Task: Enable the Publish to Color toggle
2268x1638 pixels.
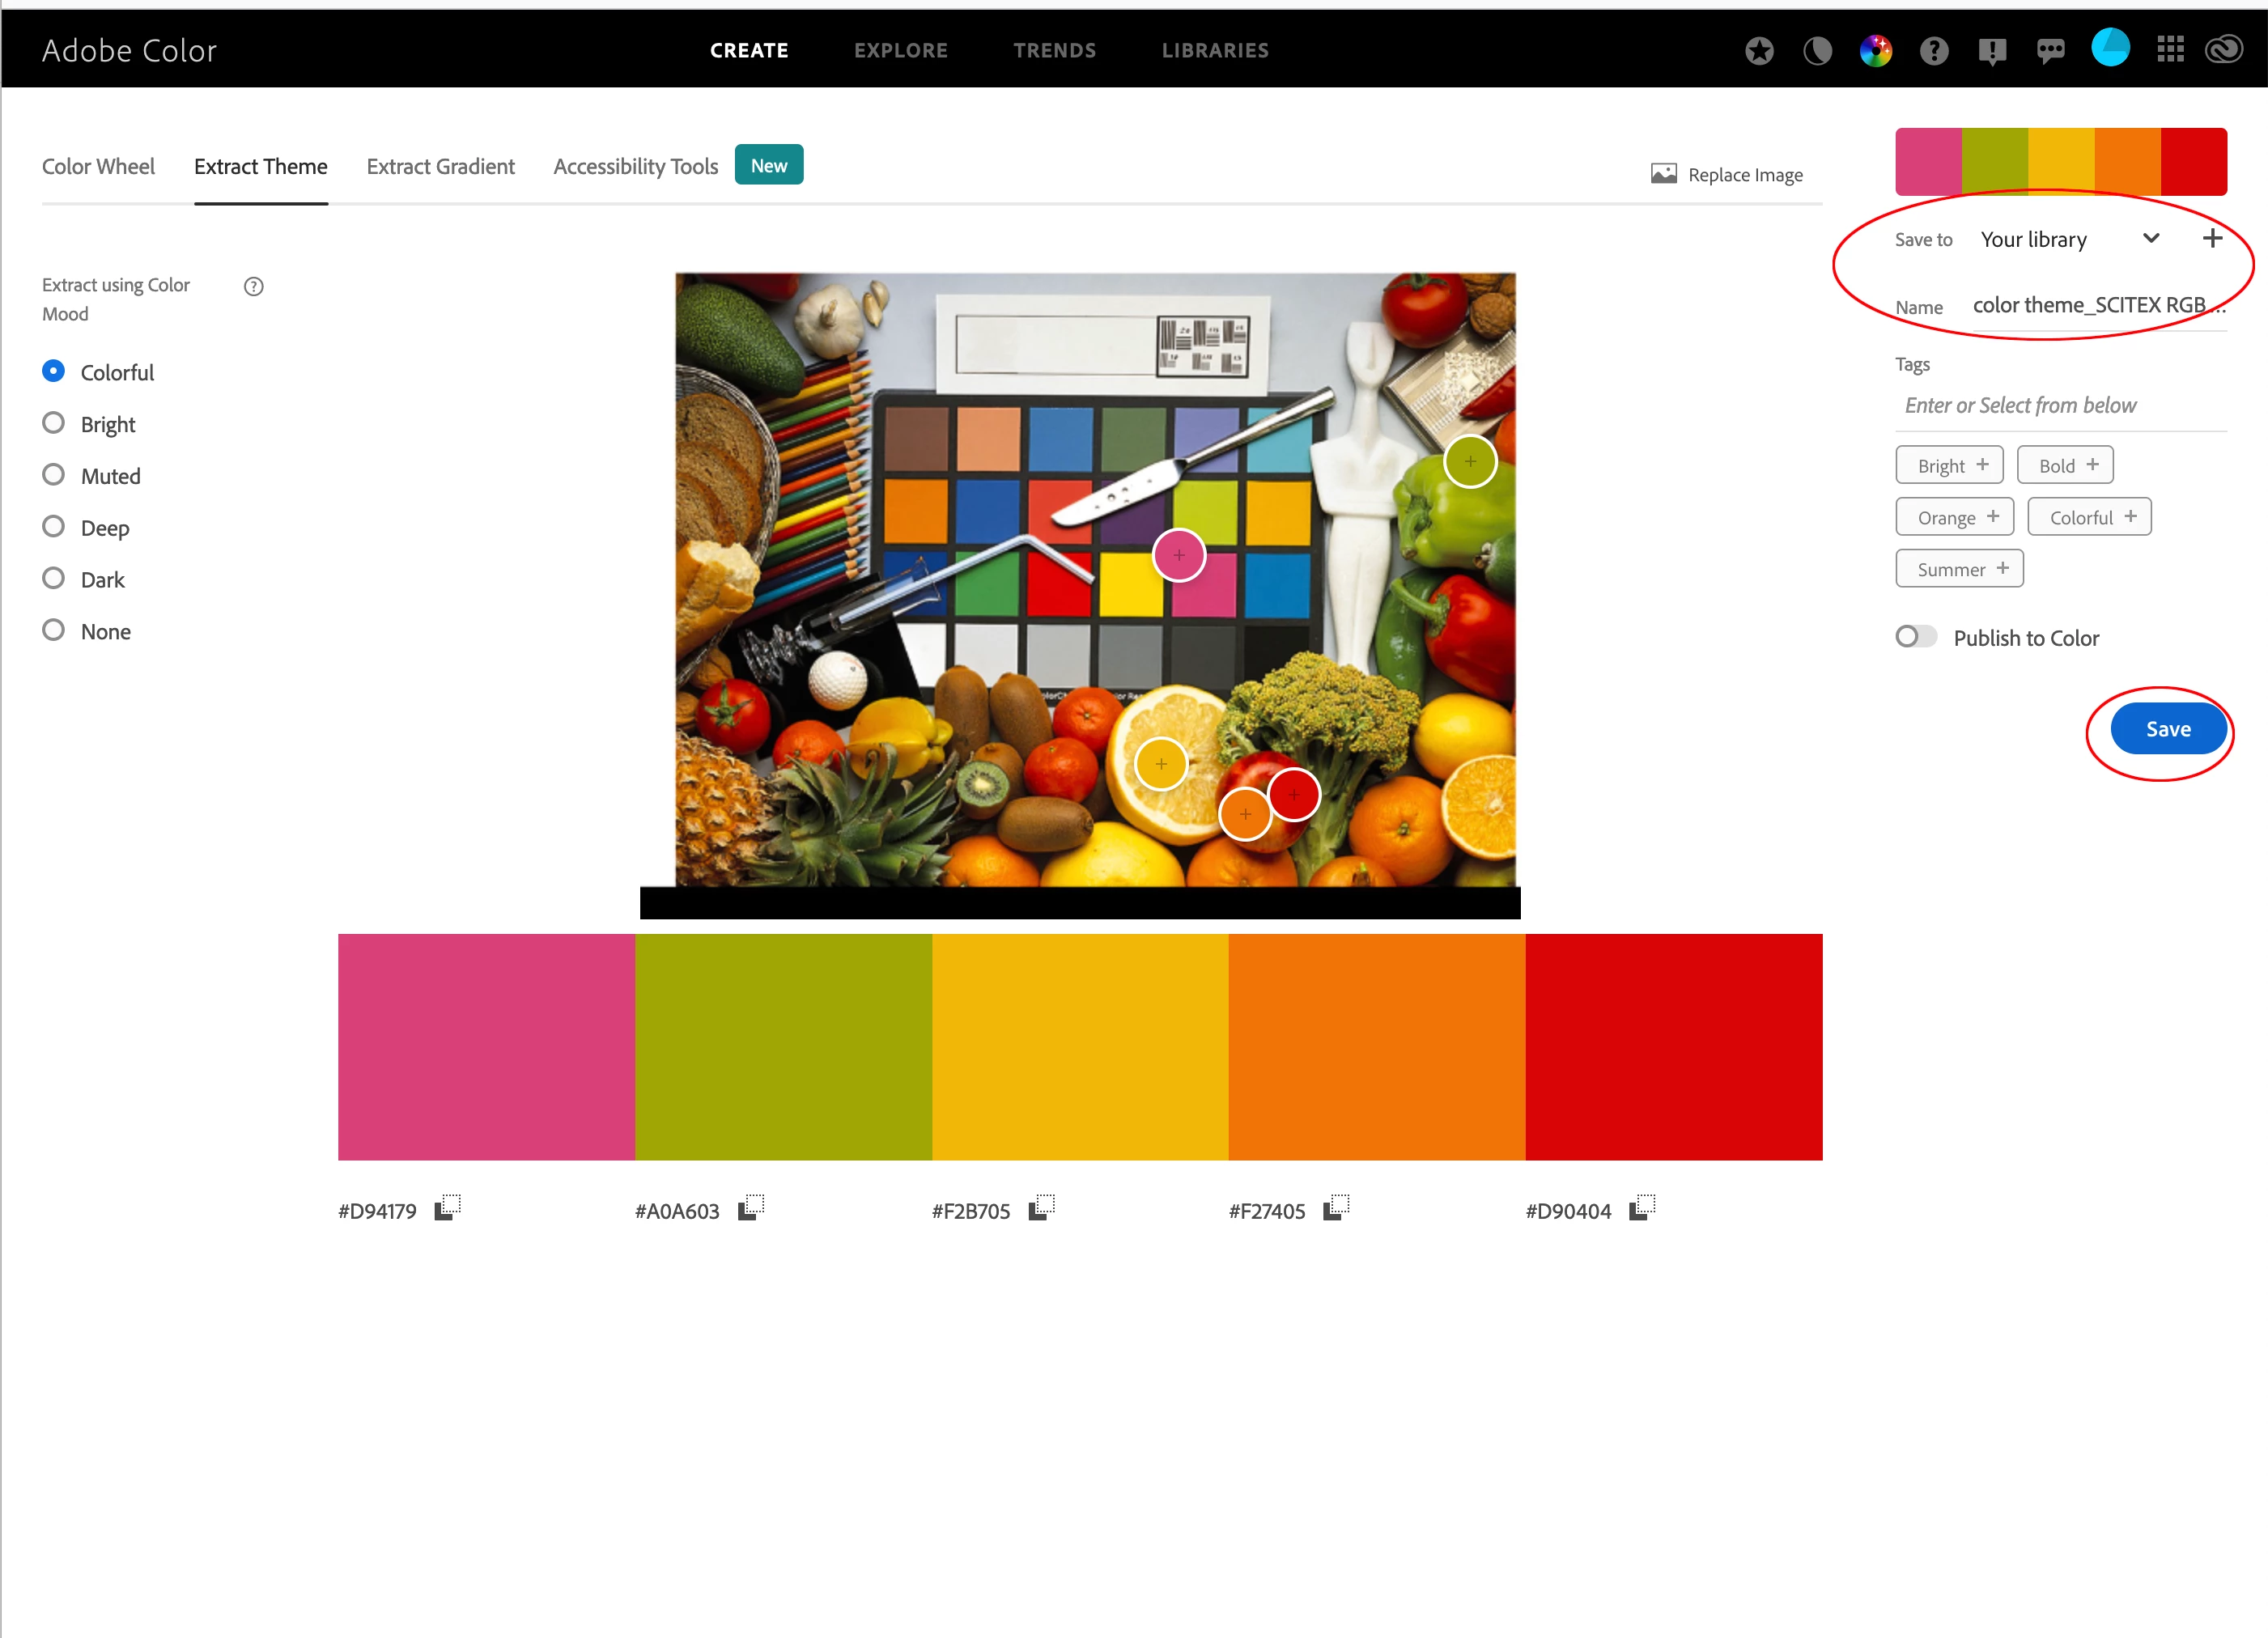Action: 1915,637
